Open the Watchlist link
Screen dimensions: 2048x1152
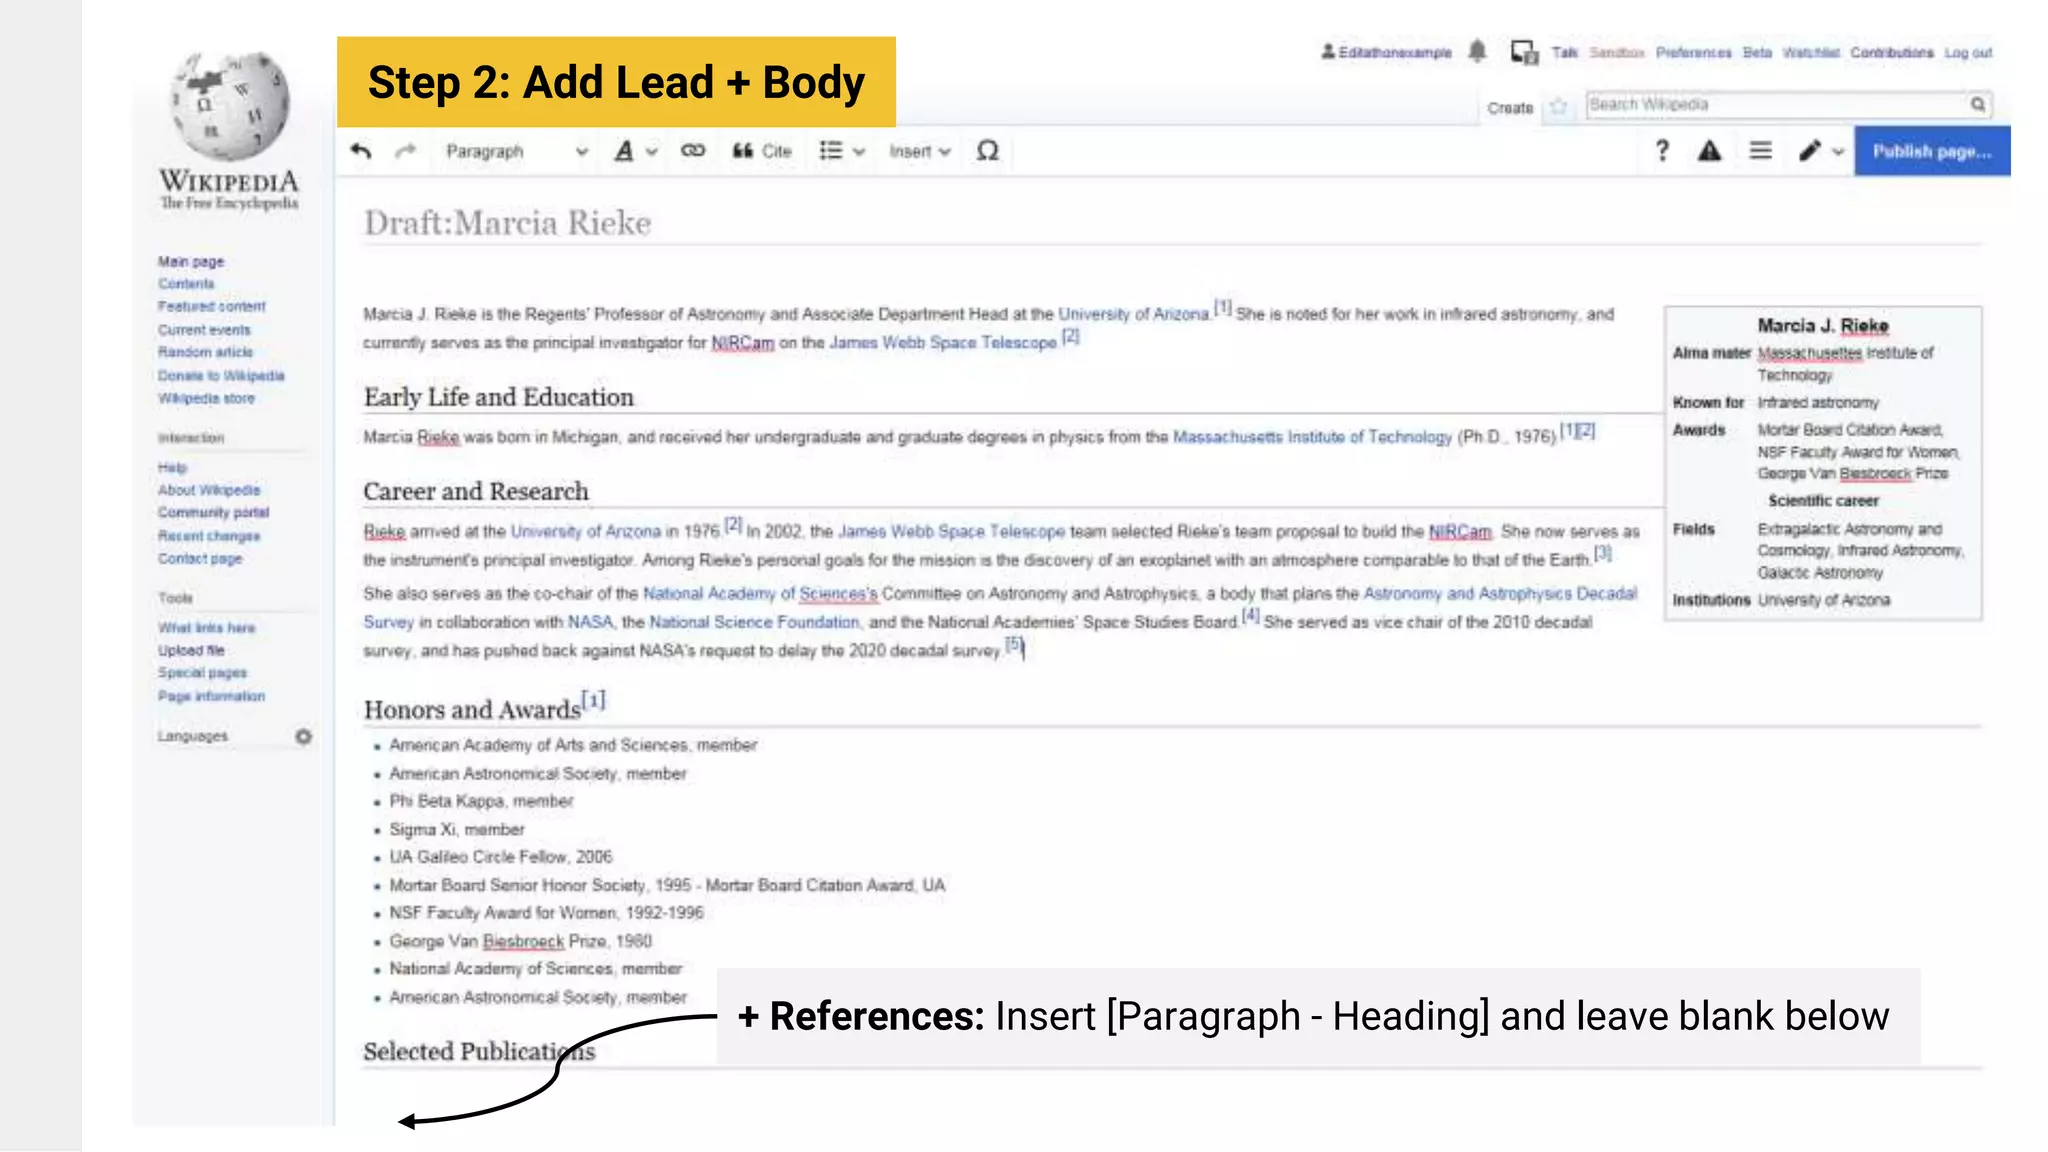tap(1811, 52)
